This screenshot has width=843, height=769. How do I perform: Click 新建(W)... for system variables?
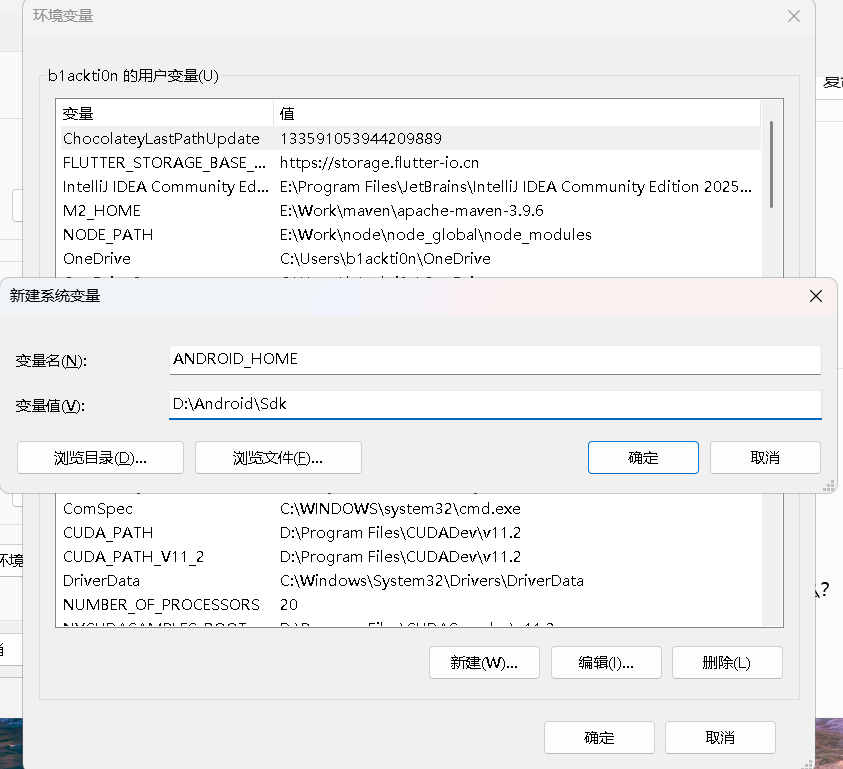click(x=484, y=663)
